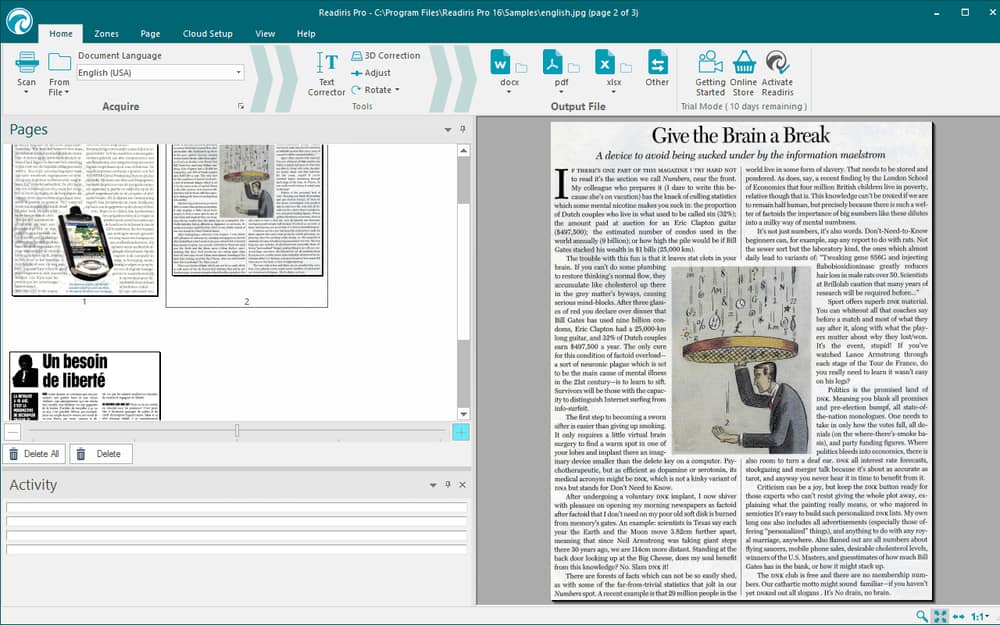Open the Acquire group dialog launcher
This screenshot has height=625, width=1000.
pos(241,107)
